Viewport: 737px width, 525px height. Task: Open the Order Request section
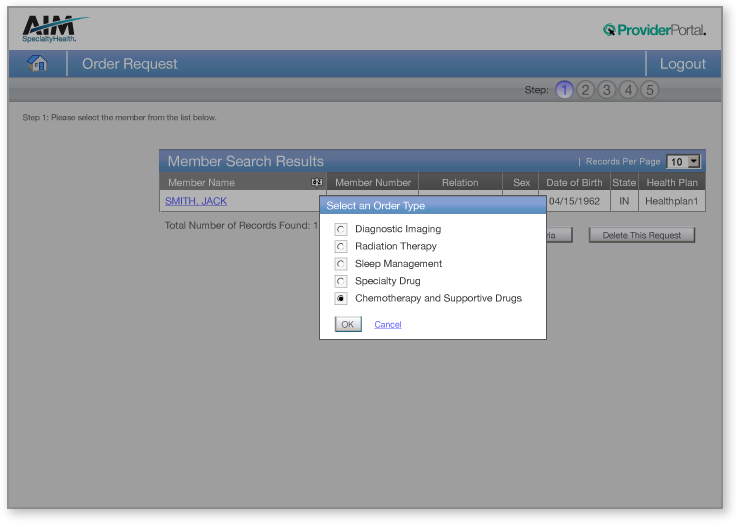click(130, 64)
